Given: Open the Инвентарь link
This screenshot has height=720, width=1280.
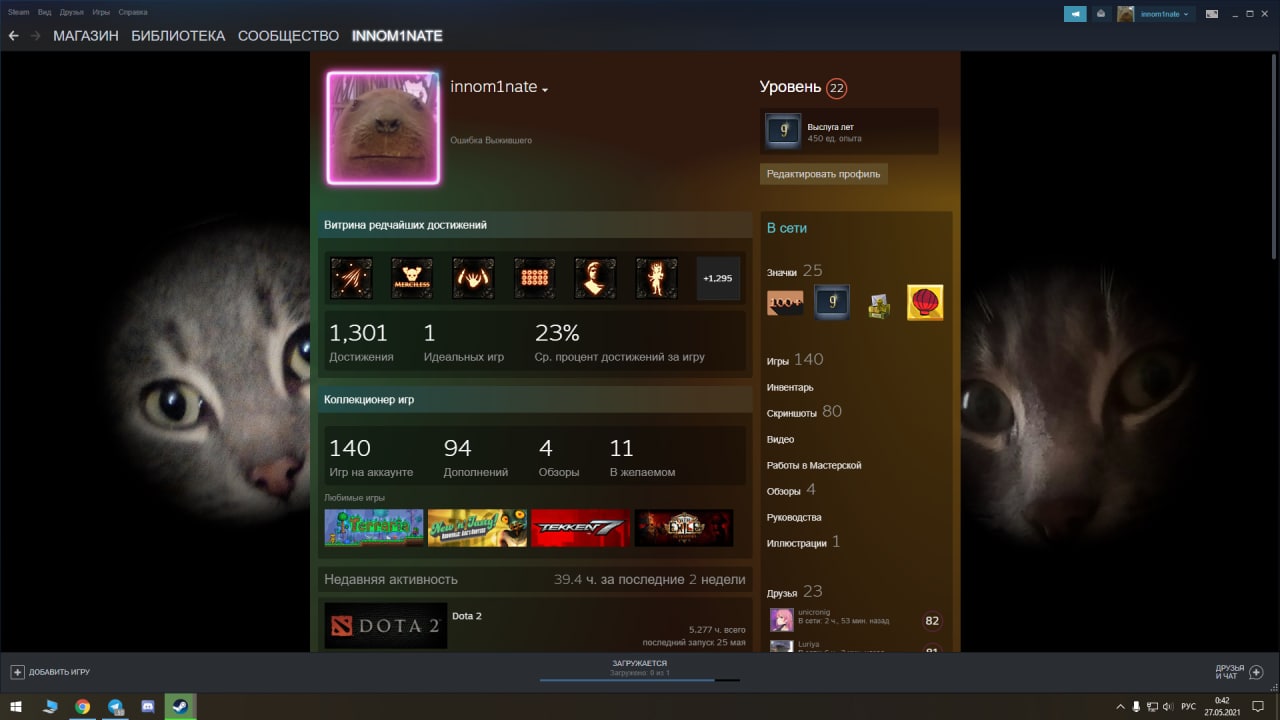Looking at the screenshot, I should pos(790,388).
